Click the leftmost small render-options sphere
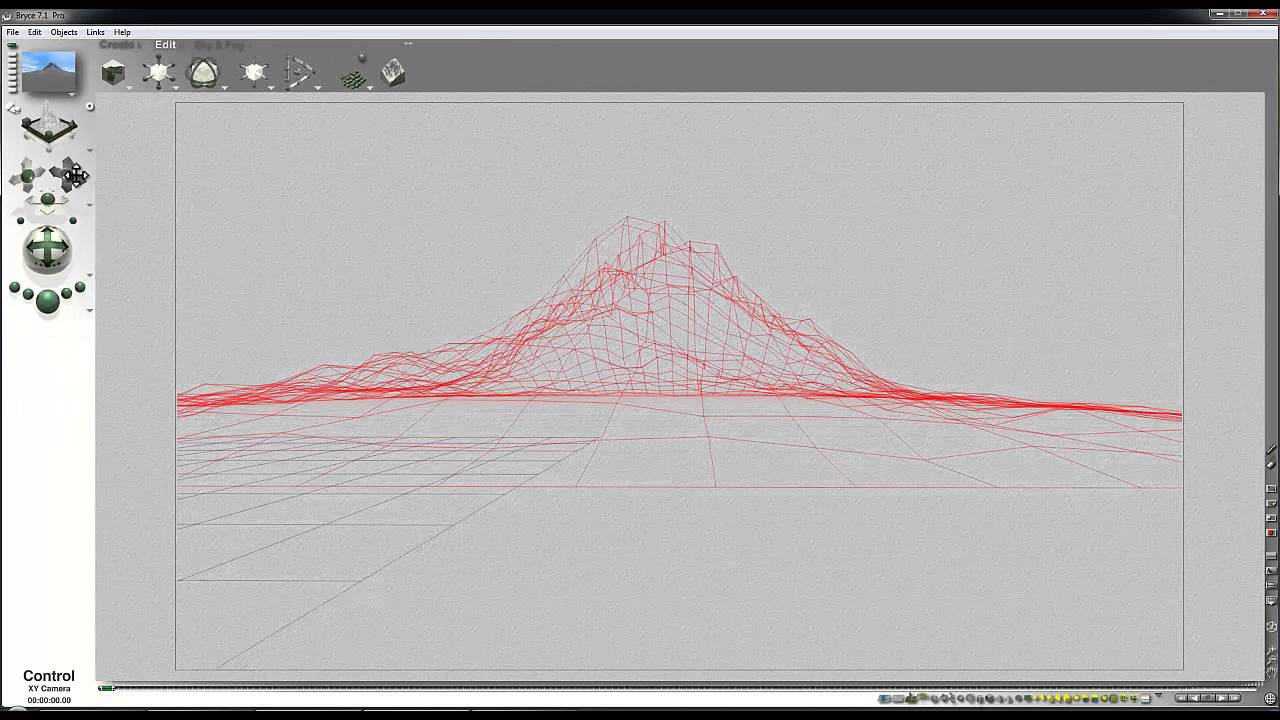1280x720 pixels. 14,287
